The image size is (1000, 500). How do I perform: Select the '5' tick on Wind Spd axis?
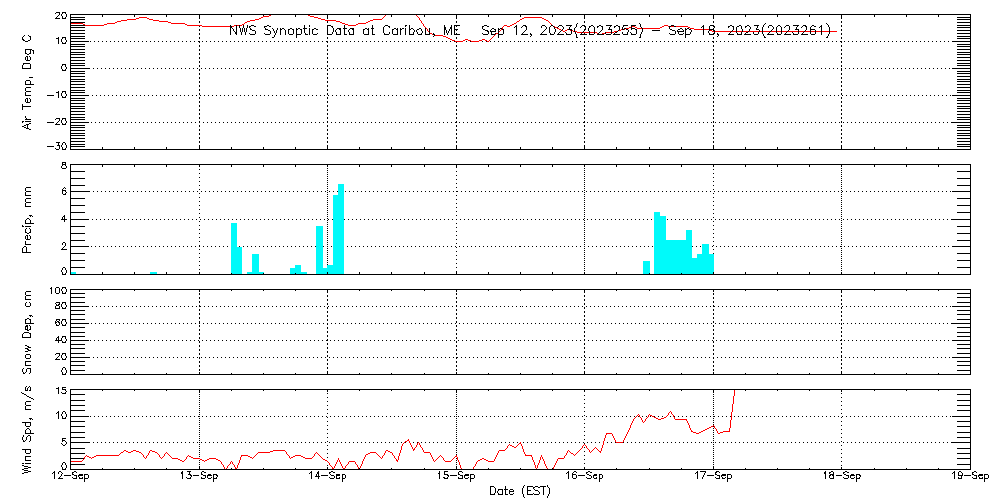click(x=62, y=442)
